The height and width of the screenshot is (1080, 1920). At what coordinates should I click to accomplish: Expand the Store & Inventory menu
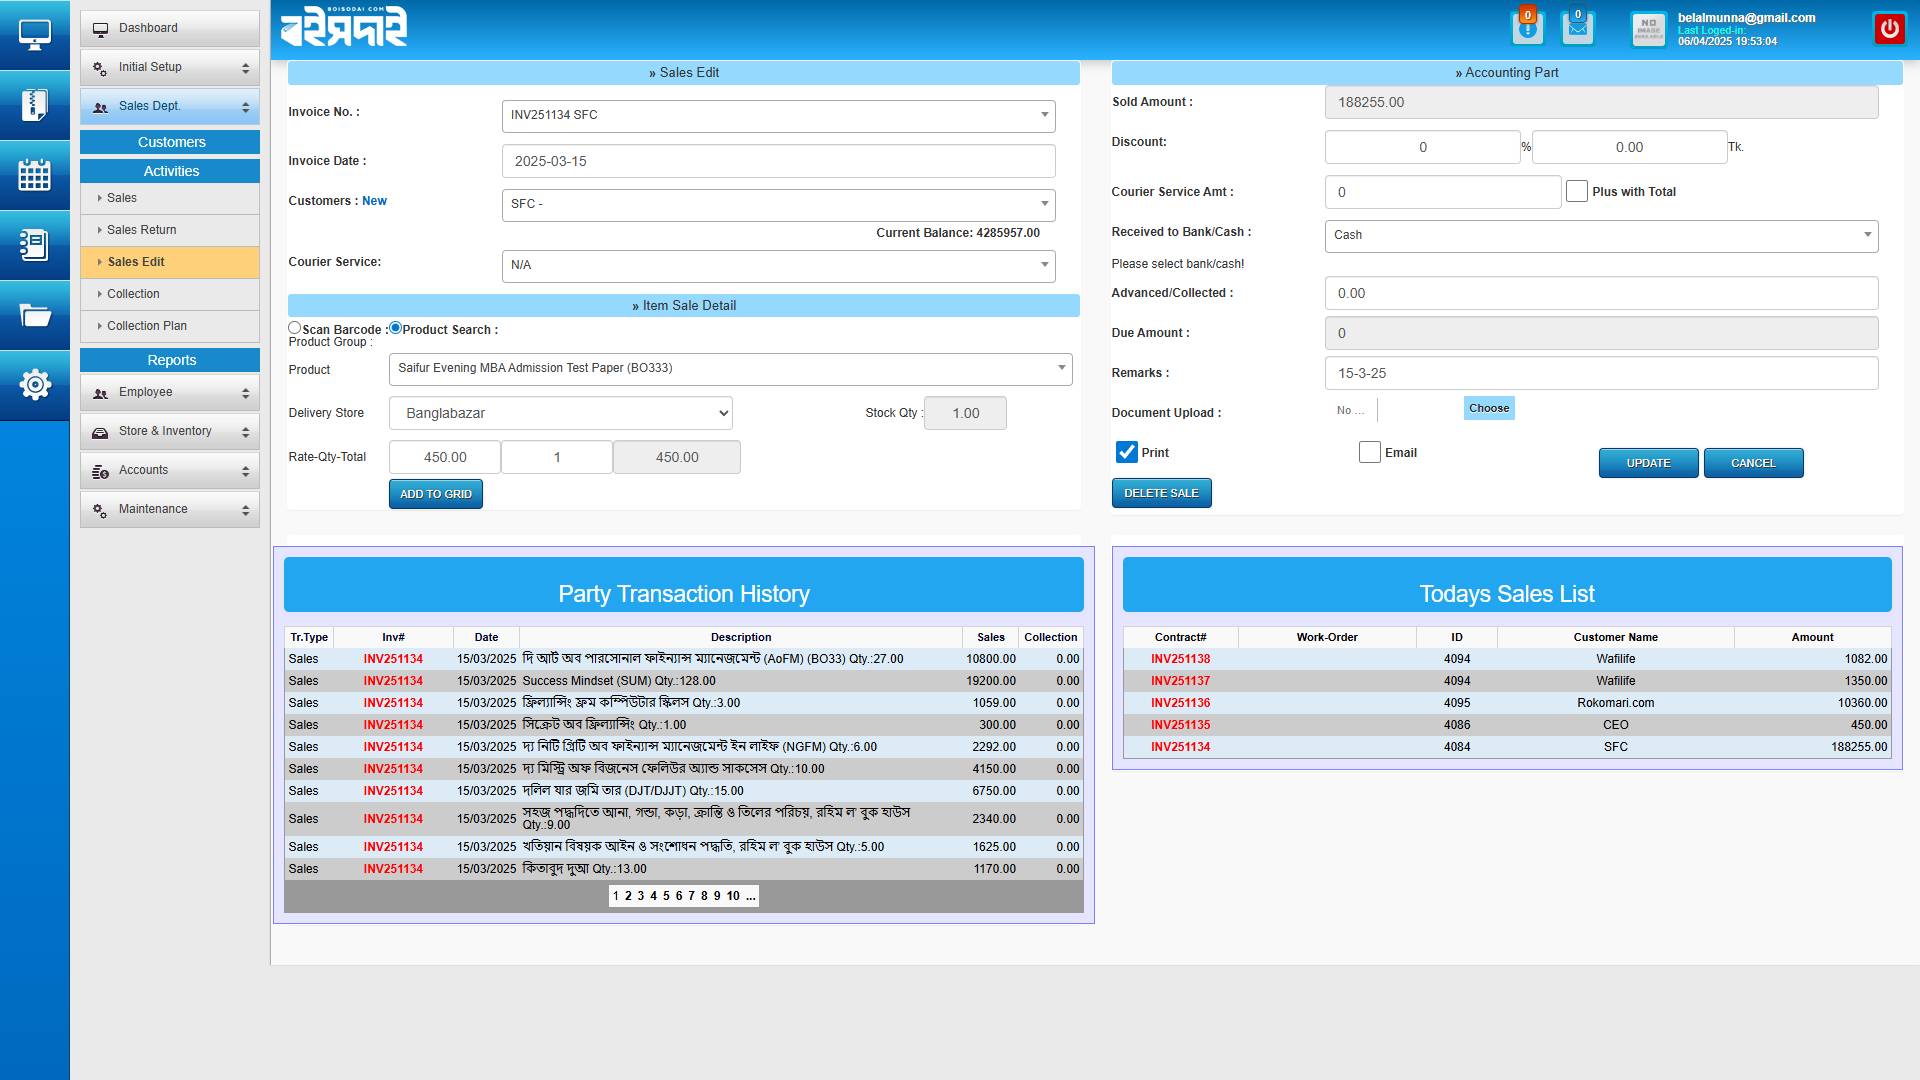point(169,431)
